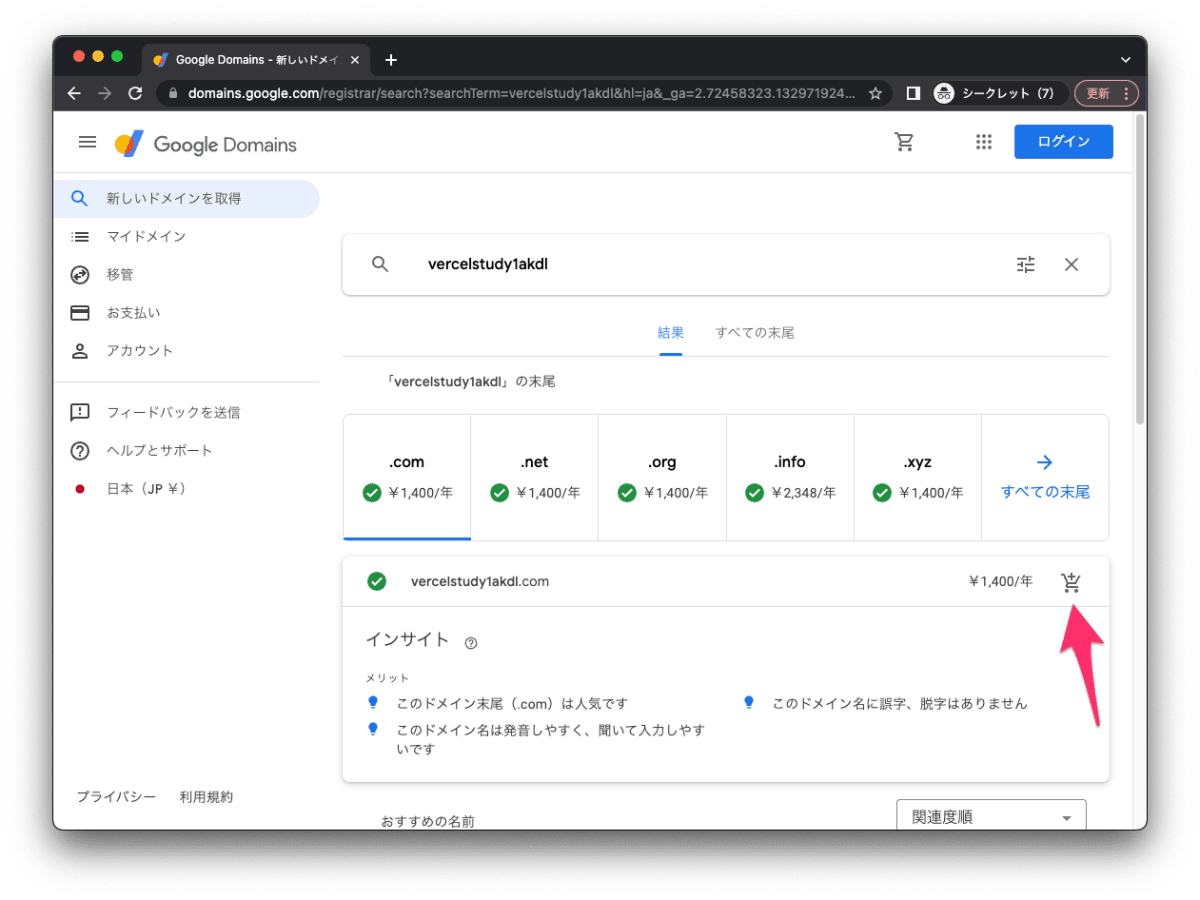The width and height of the screenshot is (1200, 900).
Task: Add vercelstudy1akdl.com to cart
Action: (x=1071, y=582)
